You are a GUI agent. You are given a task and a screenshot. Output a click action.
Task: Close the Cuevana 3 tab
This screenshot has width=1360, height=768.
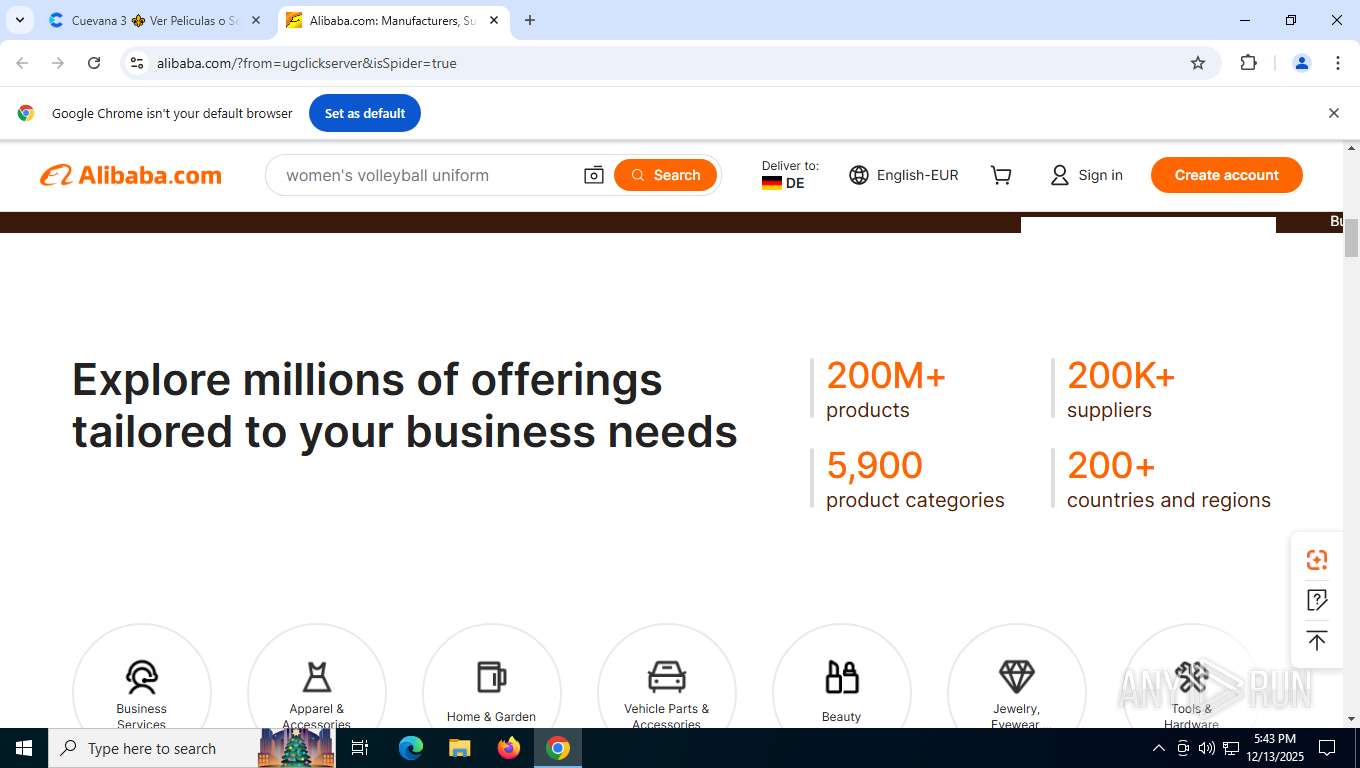(255, 20)
